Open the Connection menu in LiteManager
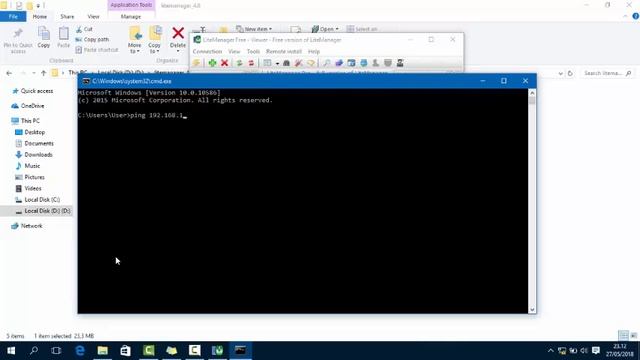640x360 pixels. click(207, 52)
